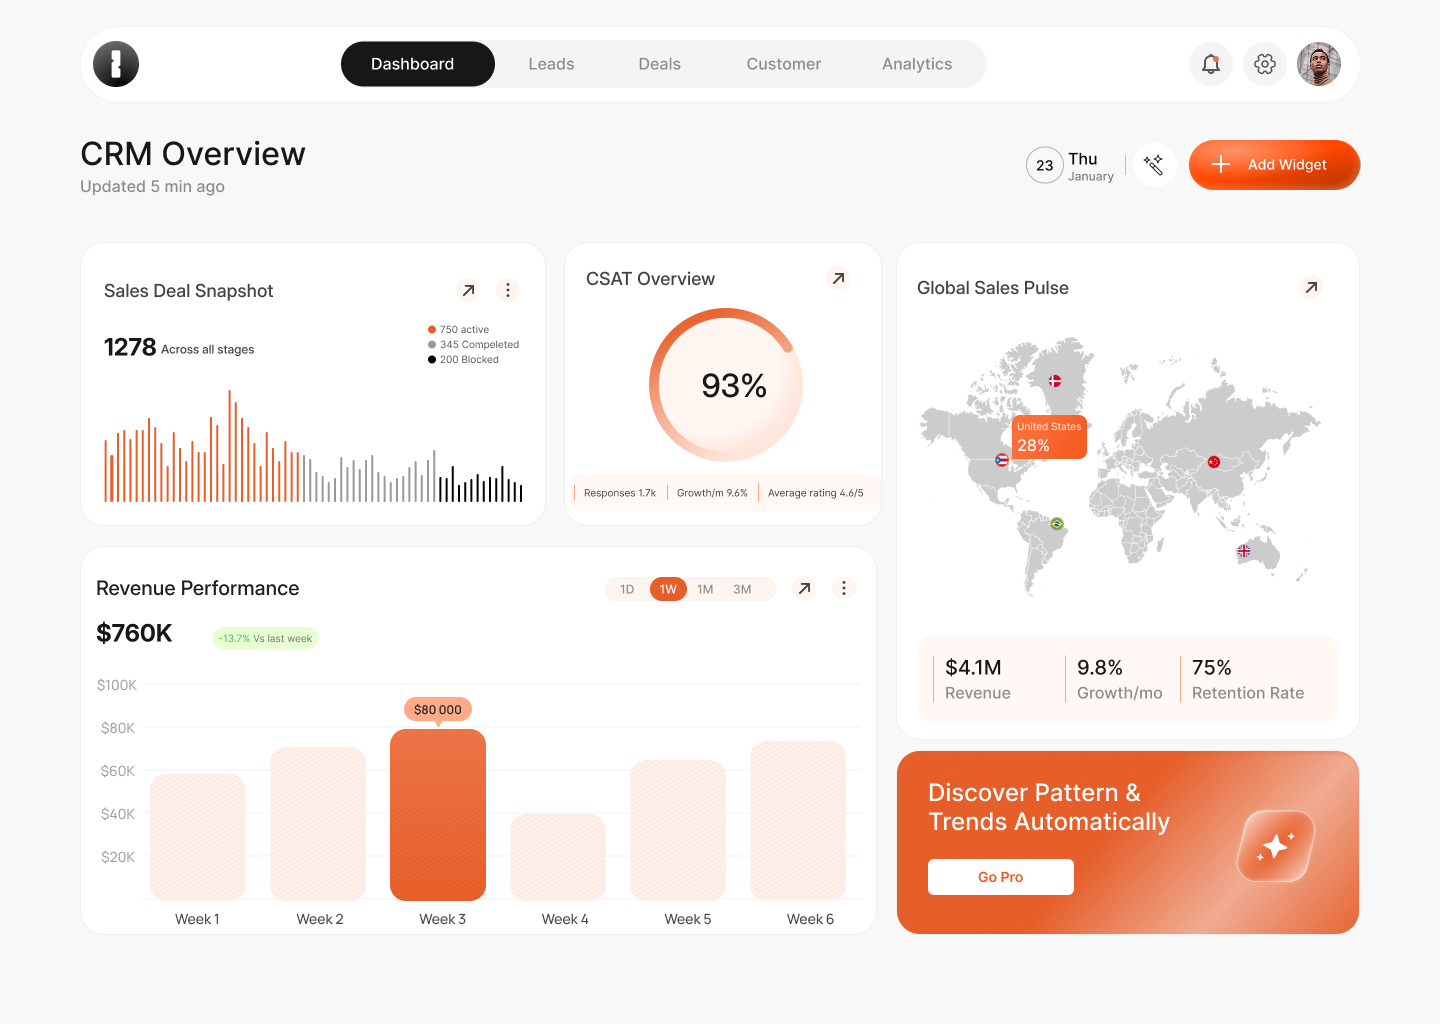Click the Week 1 revenue bar

(198, 837)
